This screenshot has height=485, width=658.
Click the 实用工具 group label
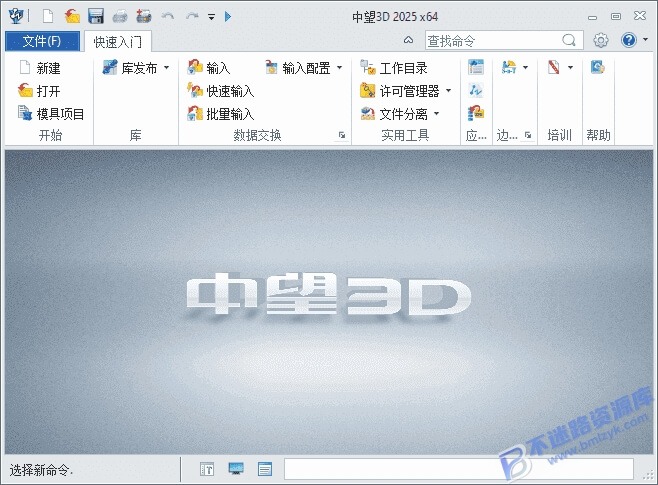click(x=405, y=135)
